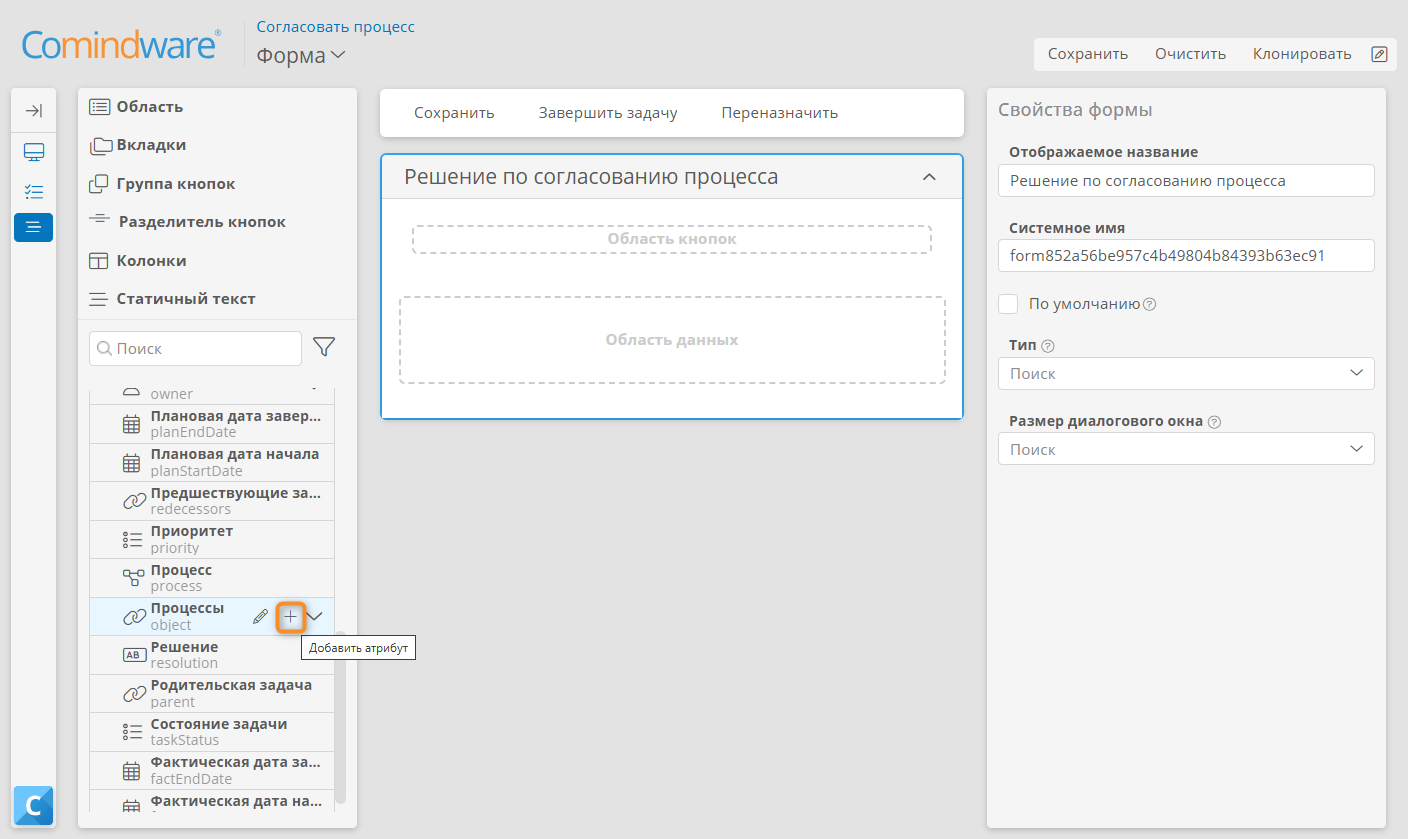Open the Размер диалогового окна dropdown
The width and height of the screenshot is (1408, 839).
pos(1186,449)
